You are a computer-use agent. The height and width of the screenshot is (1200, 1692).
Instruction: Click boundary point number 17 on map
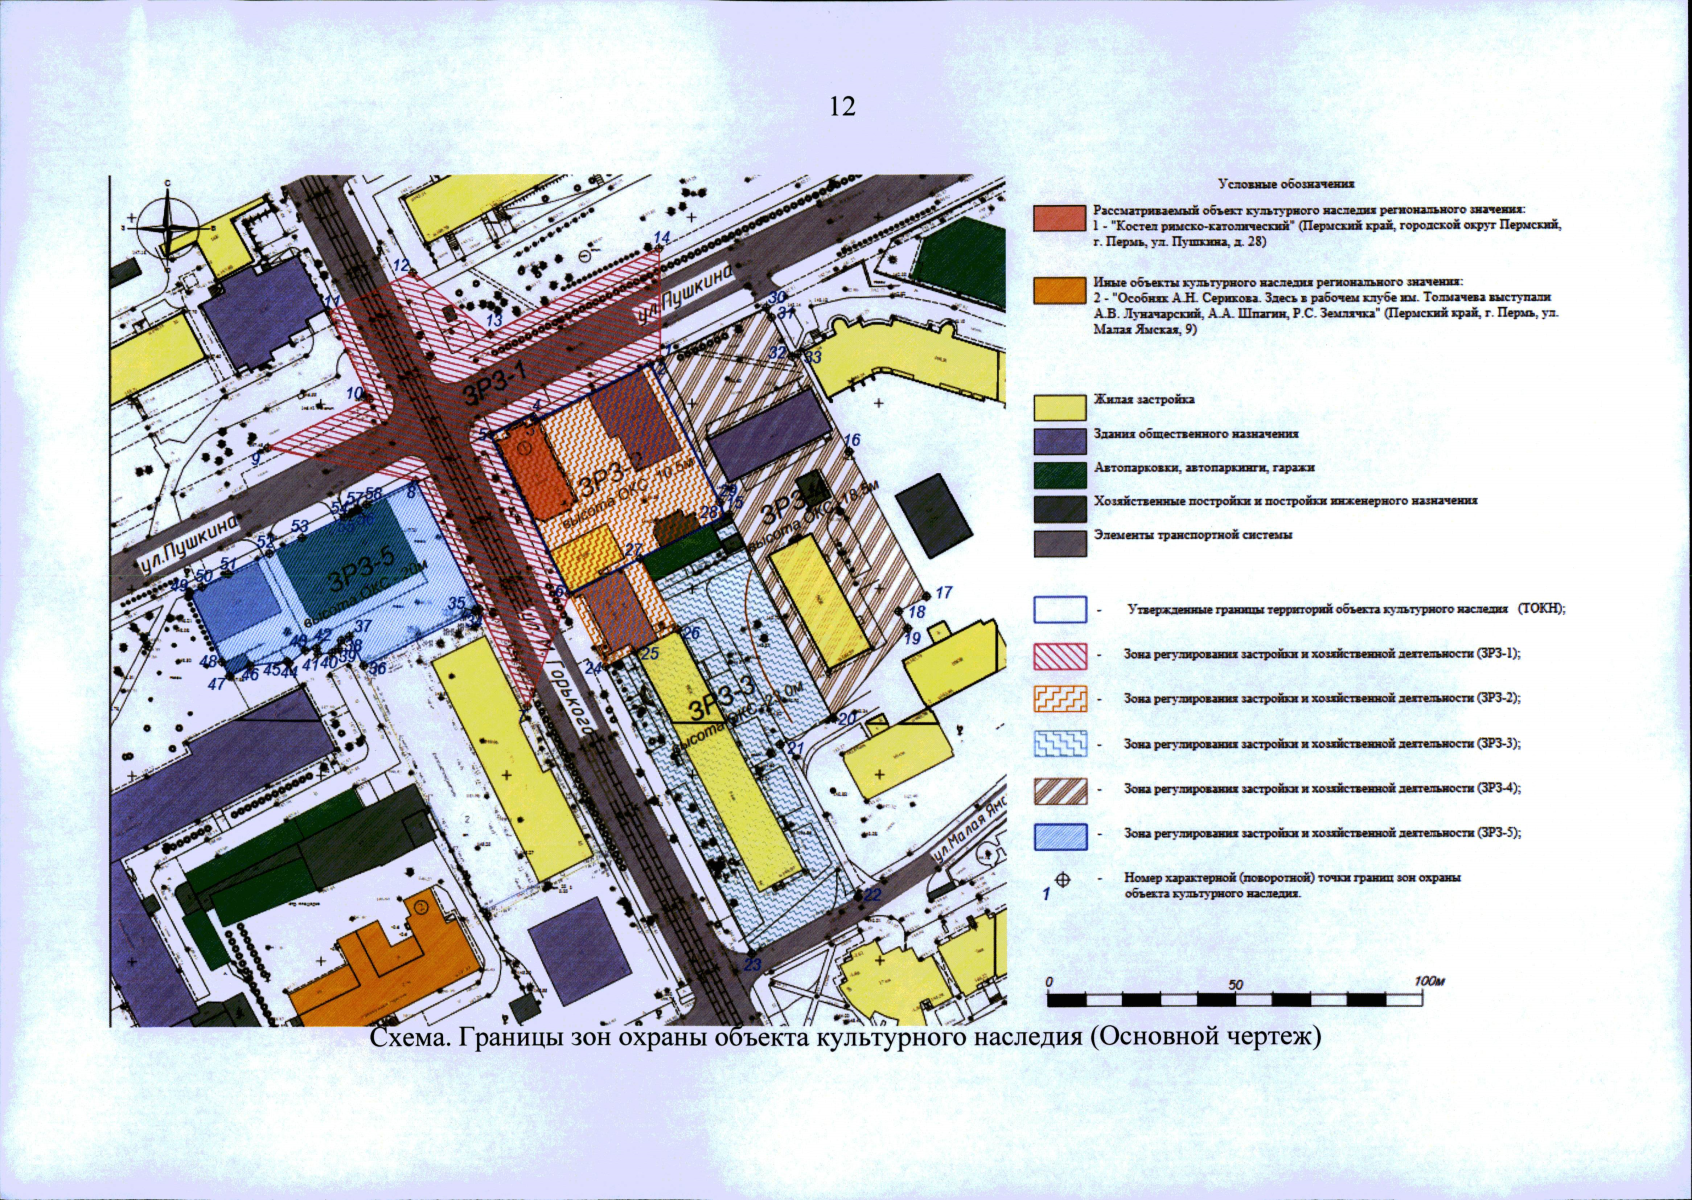(x=943, y=592)
